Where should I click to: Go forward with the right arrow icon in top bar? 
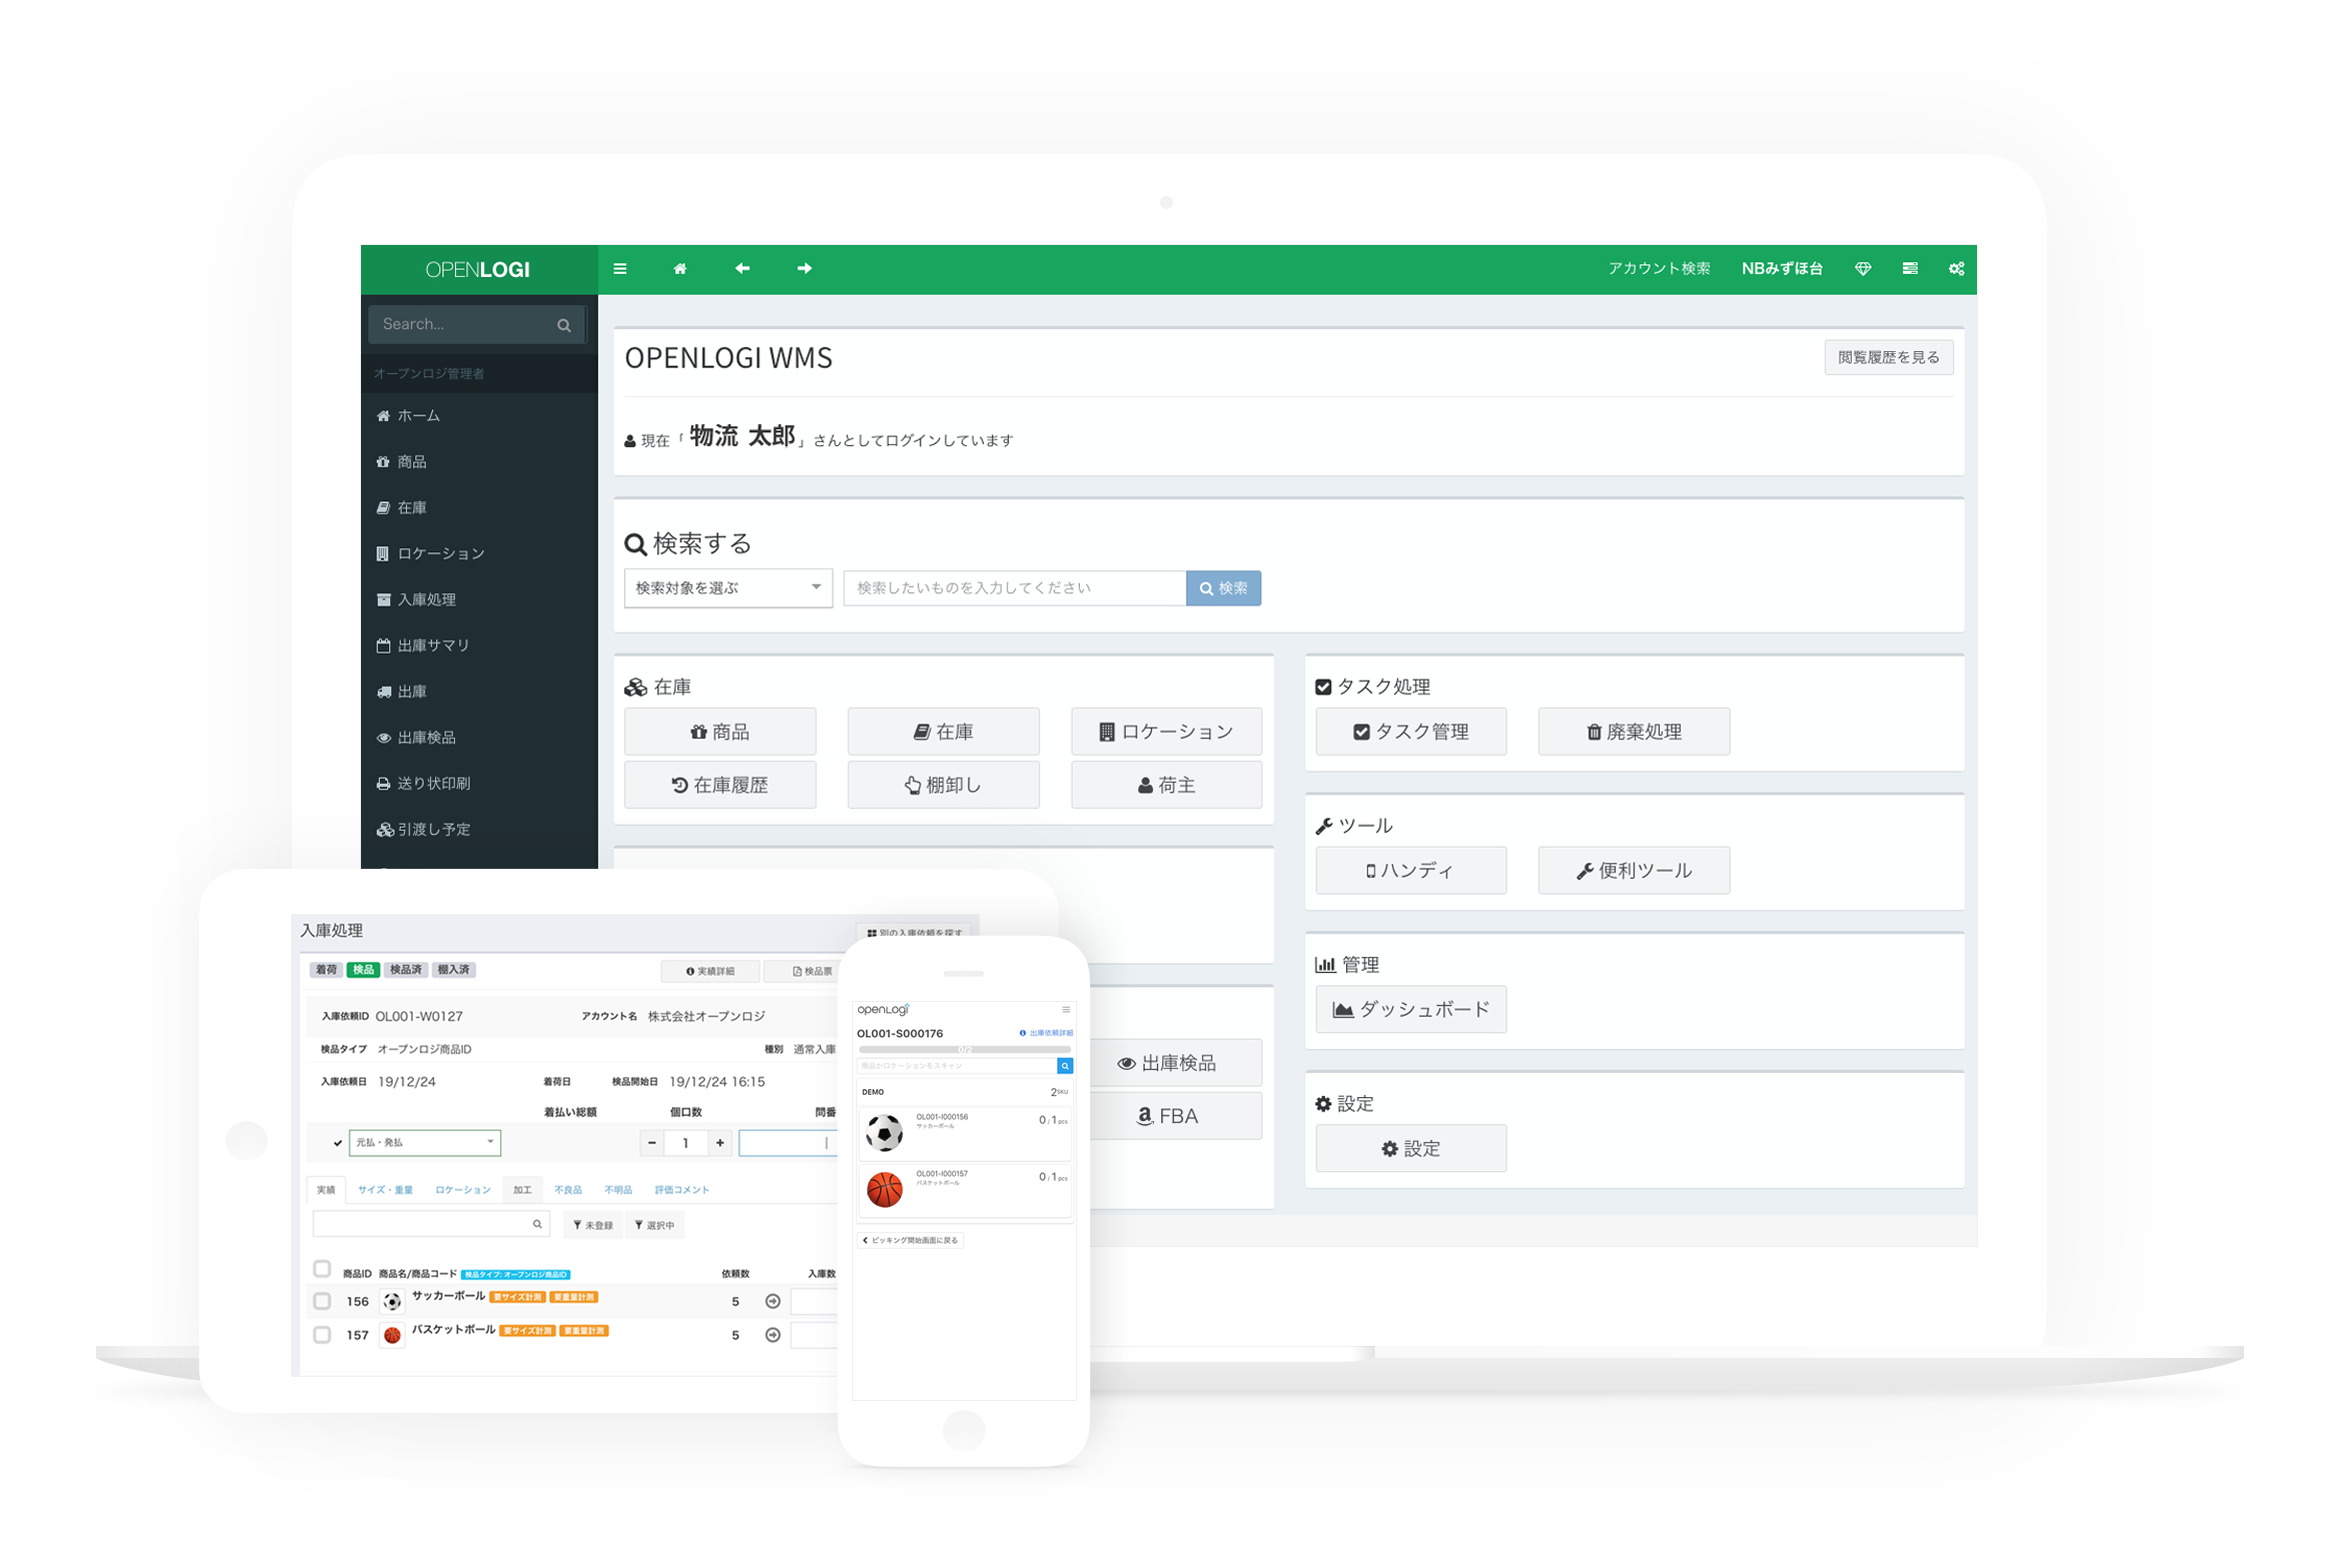pyautogui.click(x=804, y=268)
